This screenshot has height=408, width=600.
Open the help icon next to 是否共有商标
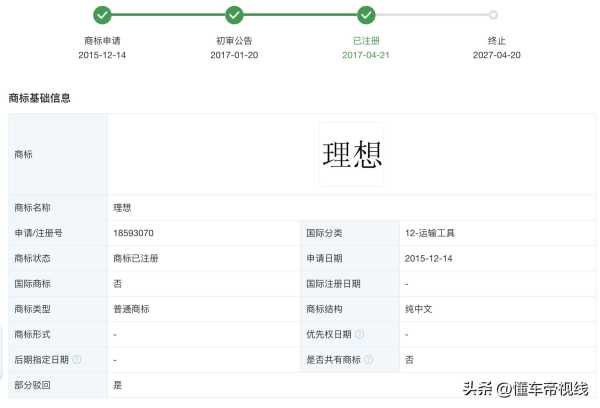click(x=368, y=359)
